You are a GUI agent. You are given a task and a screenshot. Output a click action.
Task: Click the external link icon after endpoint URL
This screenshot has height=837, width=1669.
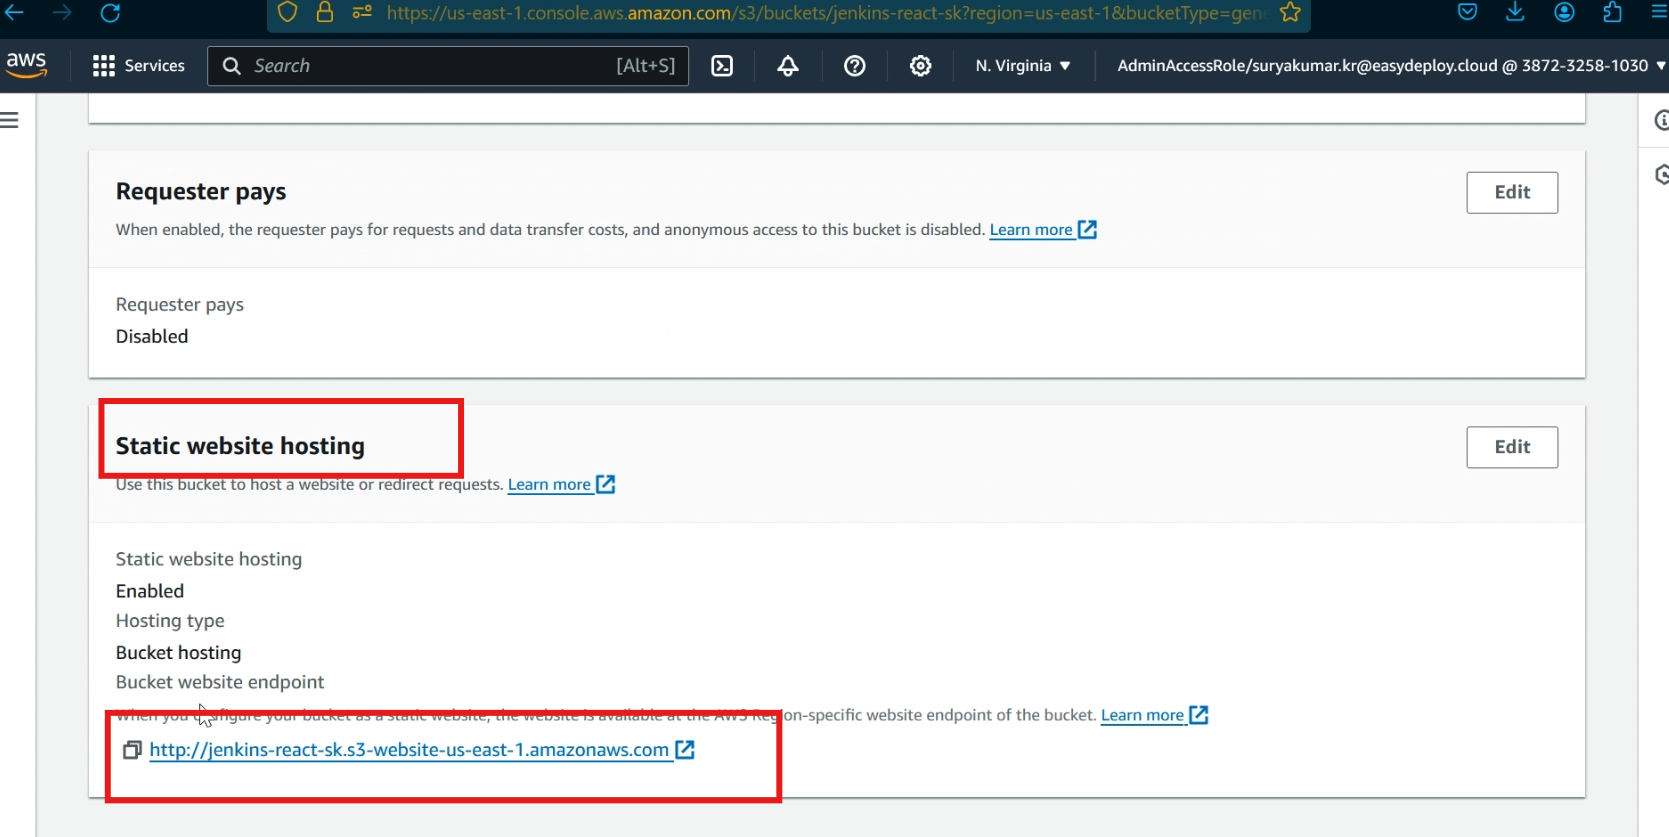click(x=685, y=750)
